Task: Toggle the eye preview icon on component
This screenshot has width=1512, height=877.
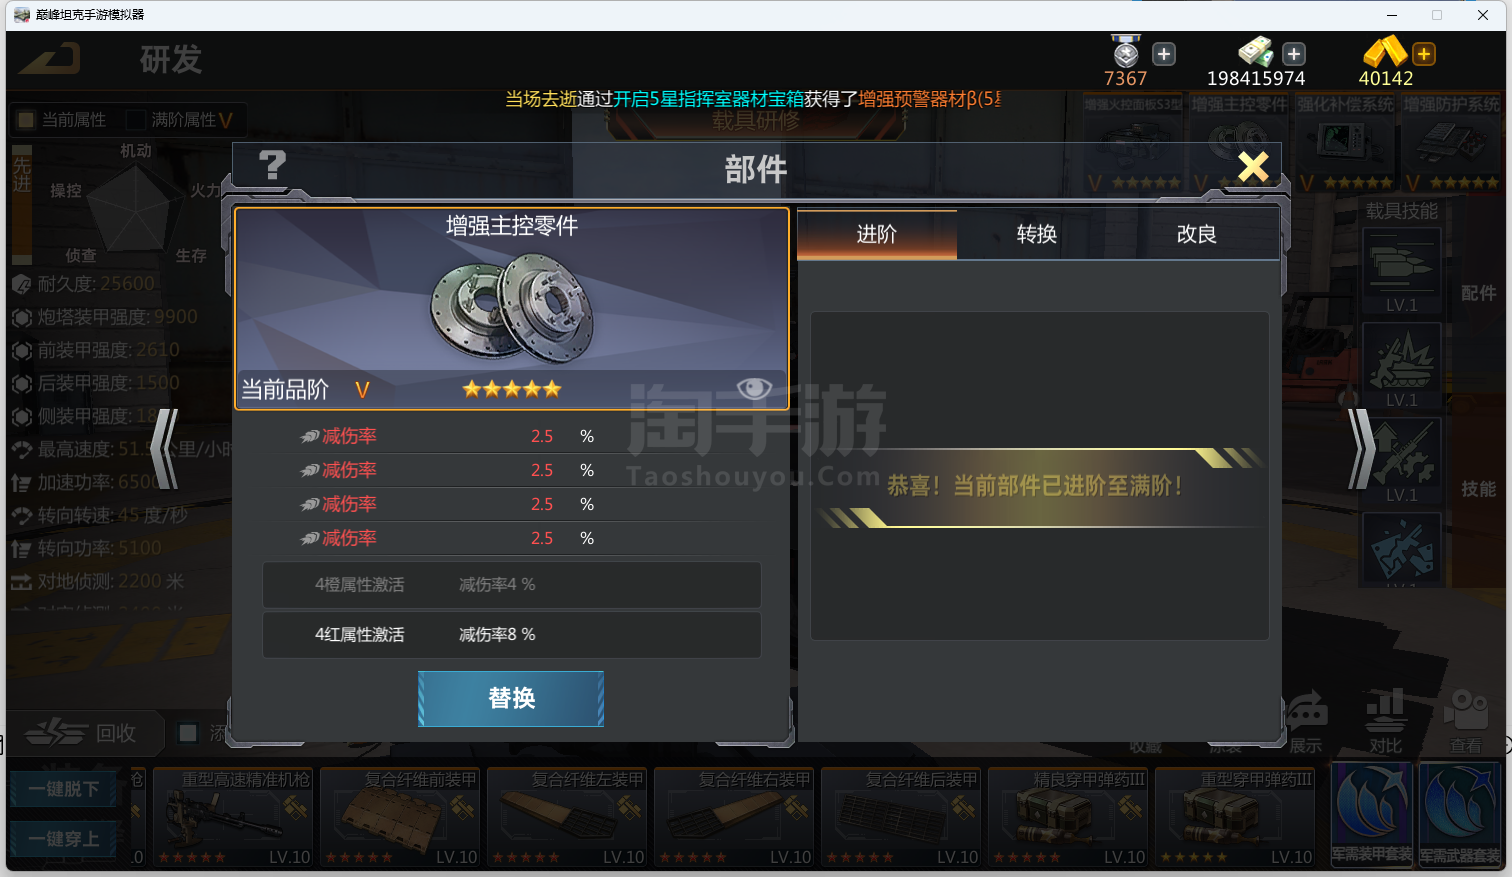Action: tap(754, 388)
